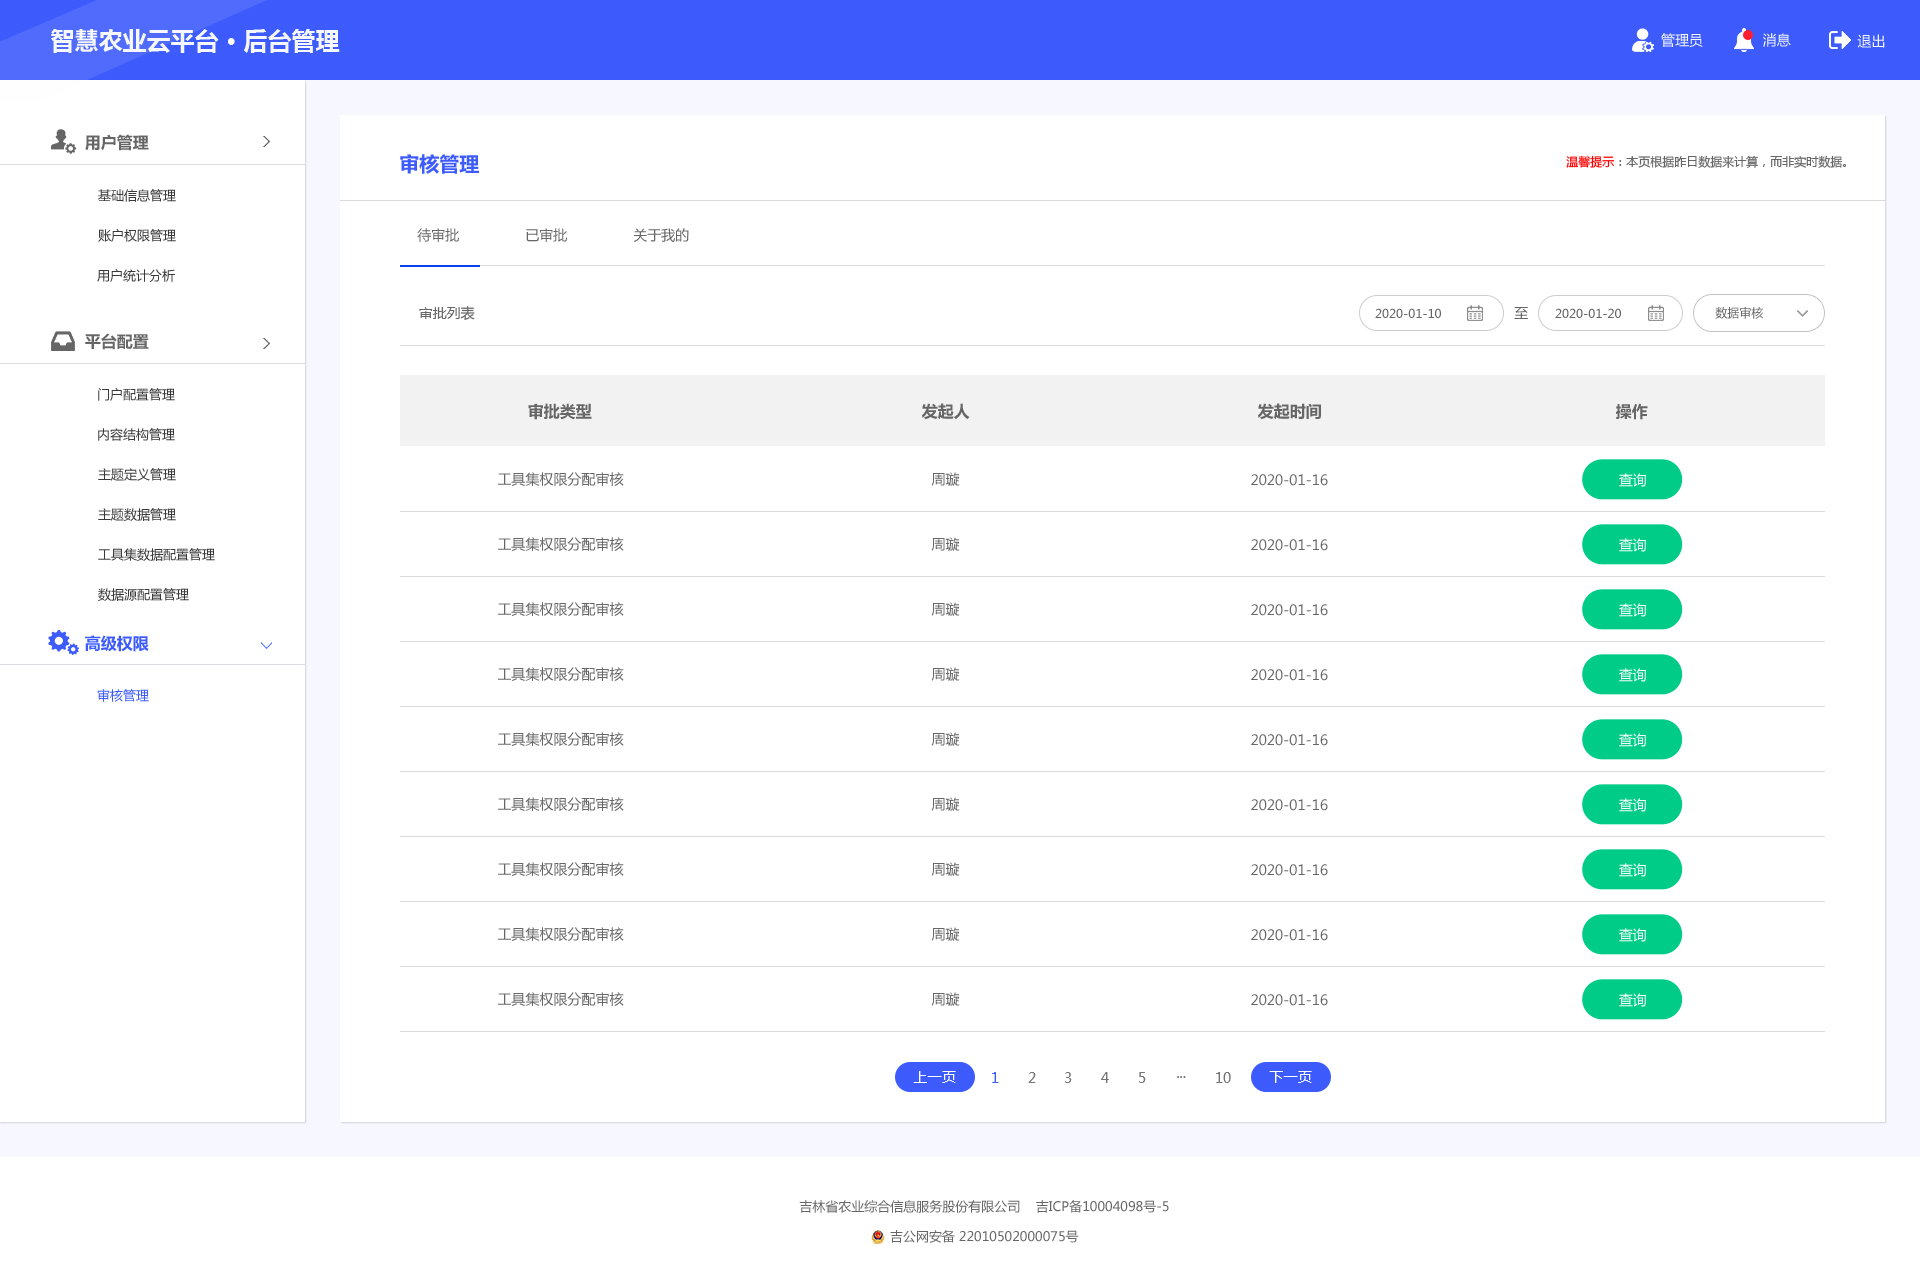Click the 发起人 column header
The width and height of the screenshot is (1920, 1287).
tap(945, 411)
